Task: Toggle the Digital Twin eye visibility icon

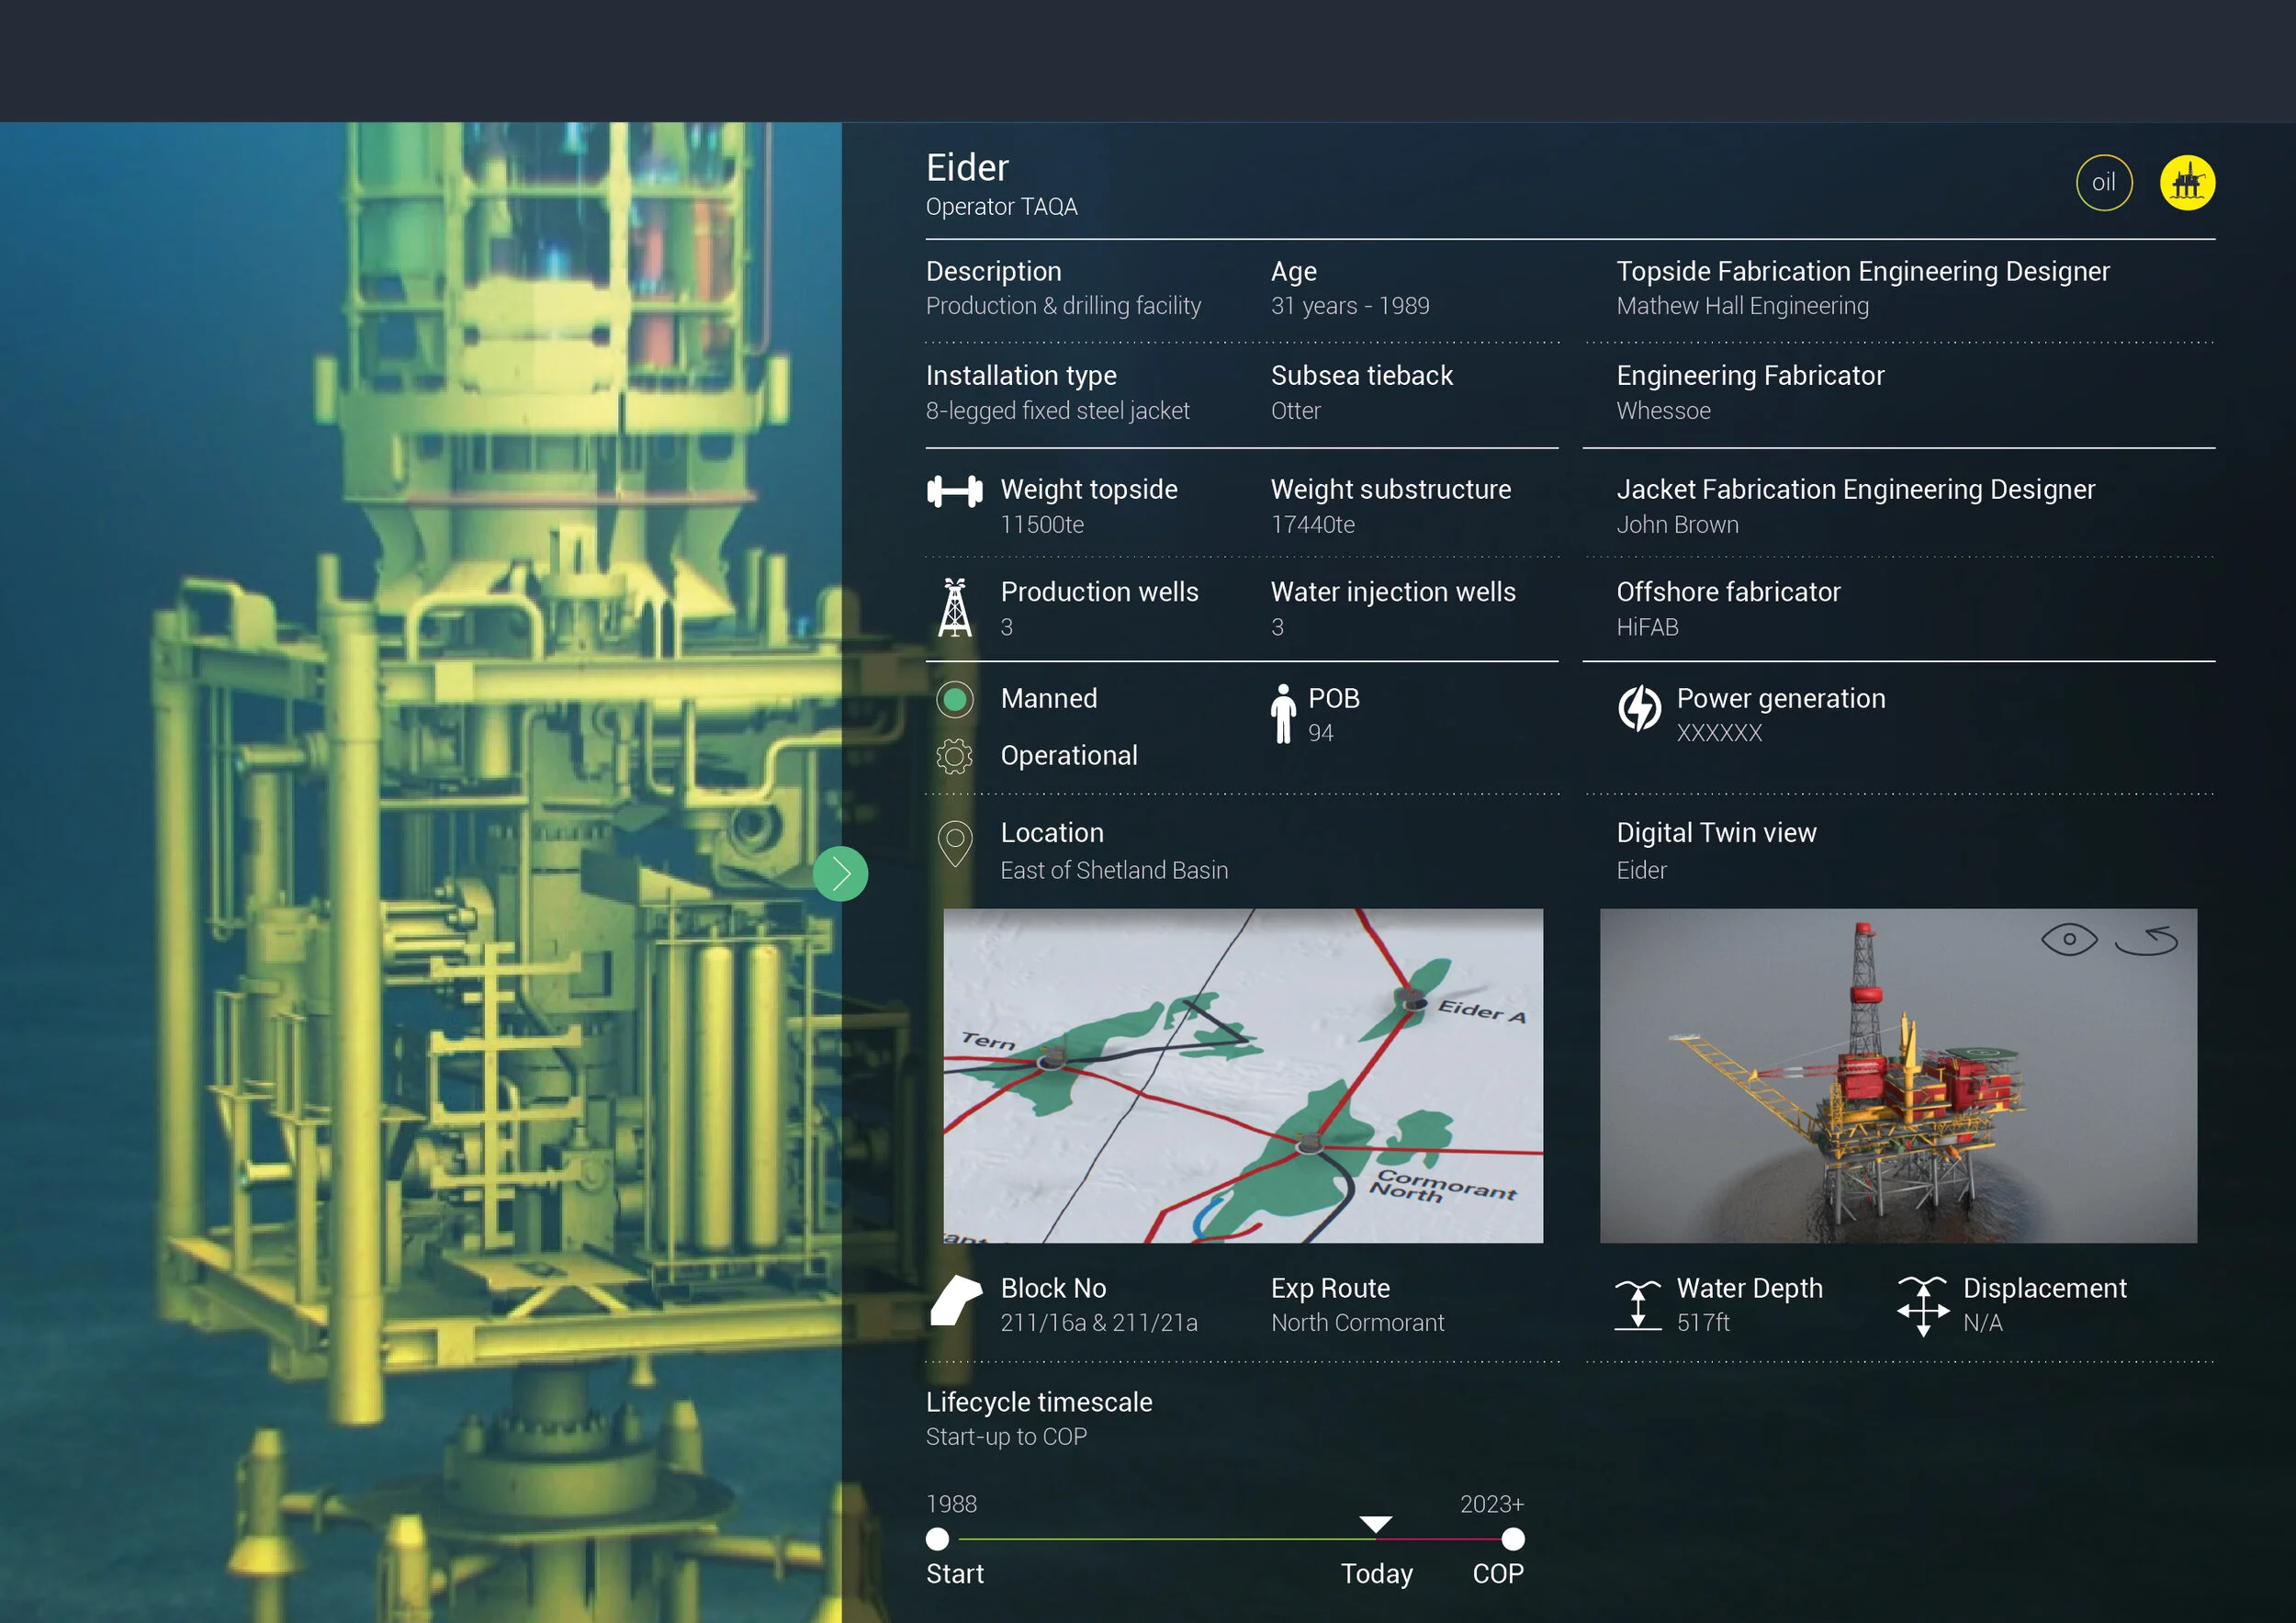Action: click(2069, 939)
